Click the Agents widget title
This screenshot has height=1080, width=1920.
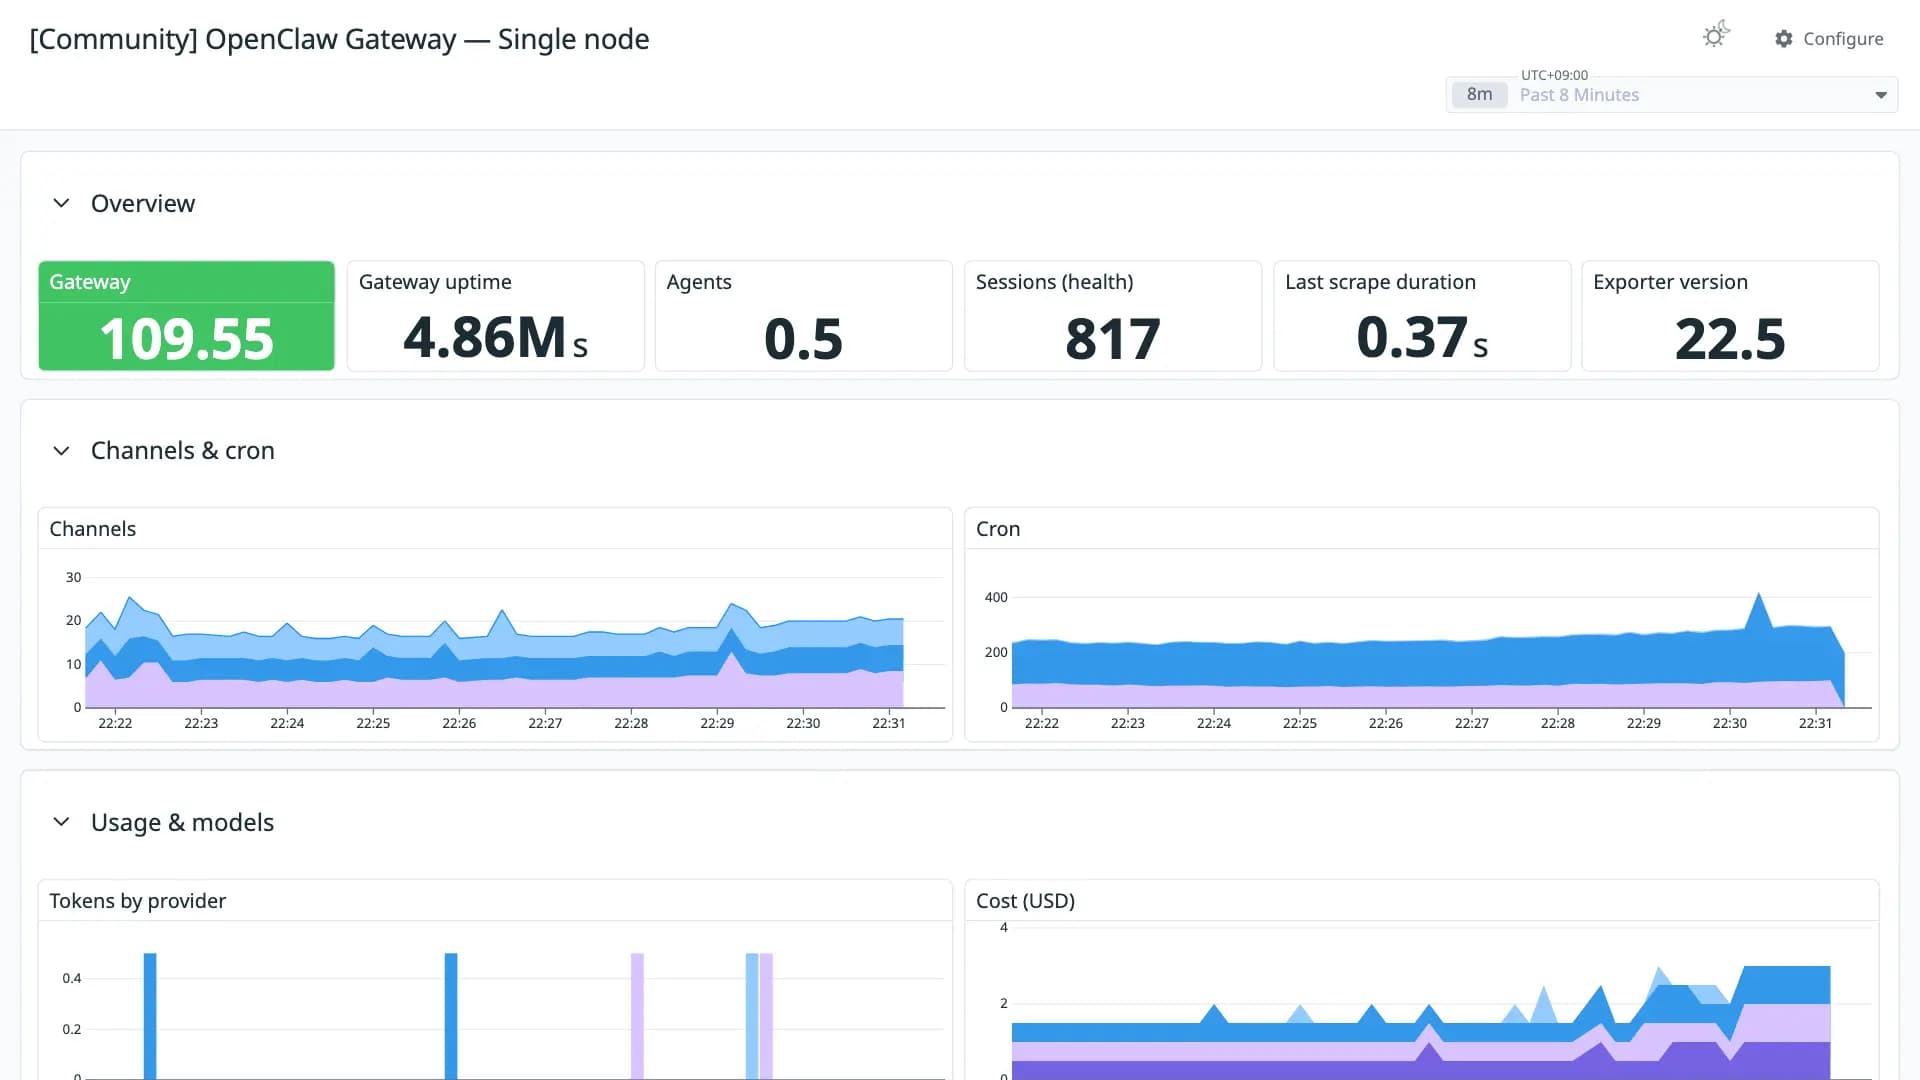(x=699, y=282)
